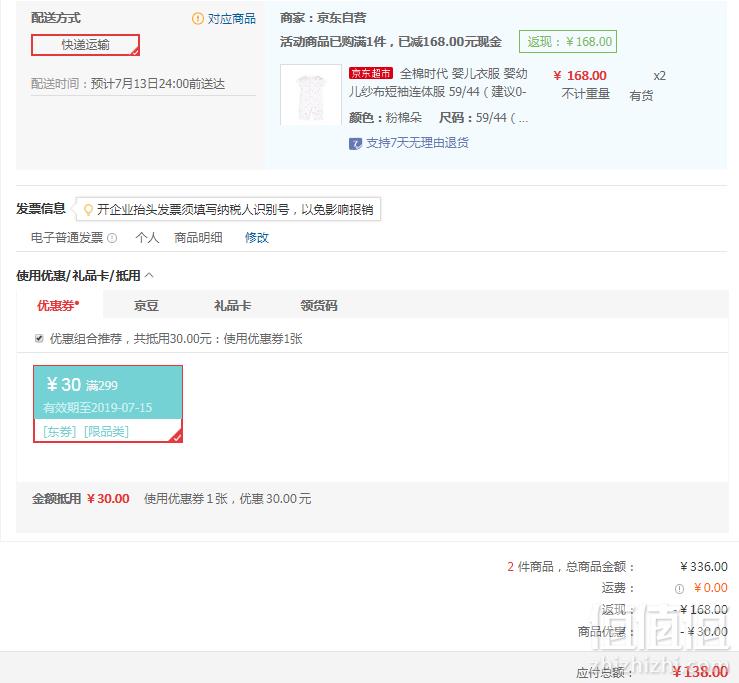This screenshot has height=683, width=739.
Task: Open the 全棉时代 婴儿衣服 product title
Action: (x=438, y=82)
